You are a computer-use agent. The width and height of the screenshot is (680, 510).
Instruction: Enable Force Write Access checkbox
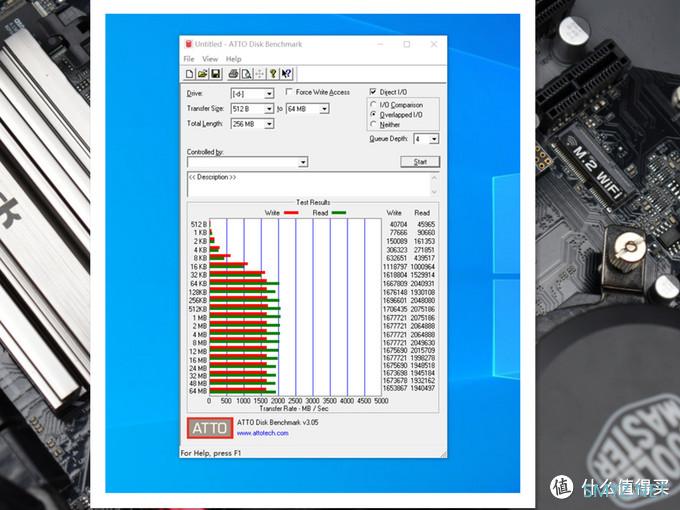(289, 92)
